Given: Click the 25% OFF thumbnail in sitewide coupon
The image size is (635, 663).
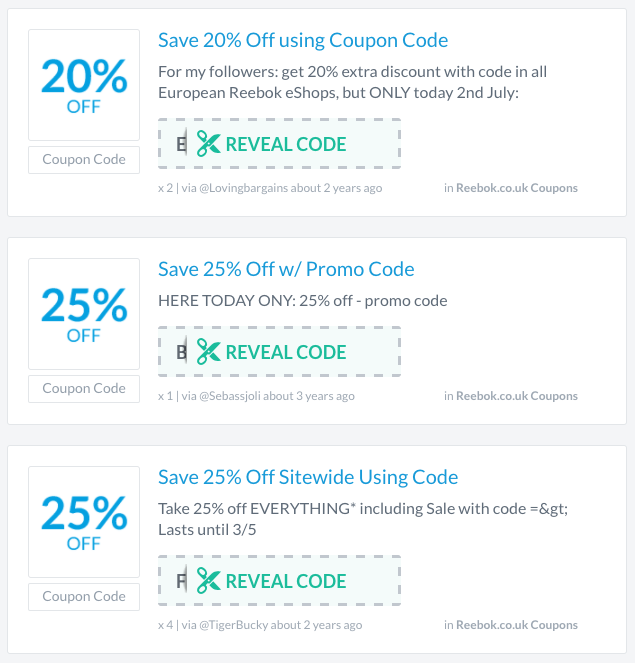Looking at the screenshot, I should tap(84, 522).
